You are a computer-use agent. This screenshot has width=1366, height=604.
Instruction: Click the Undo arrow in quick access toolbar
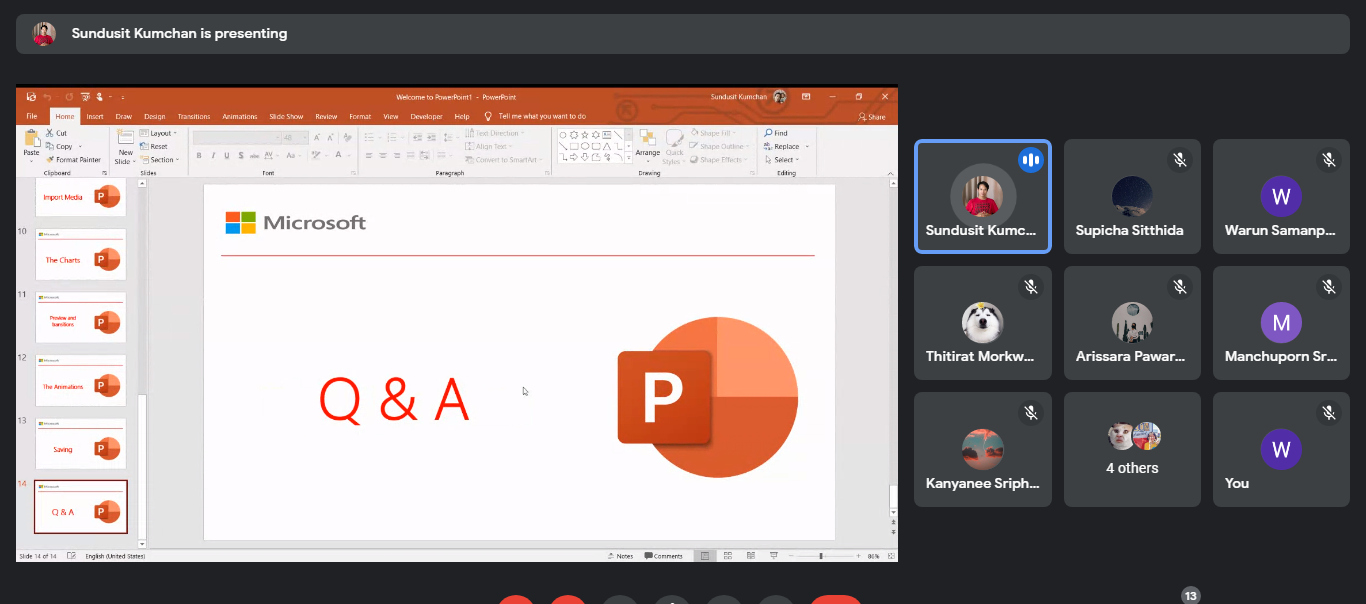click(x=47, y=97)
